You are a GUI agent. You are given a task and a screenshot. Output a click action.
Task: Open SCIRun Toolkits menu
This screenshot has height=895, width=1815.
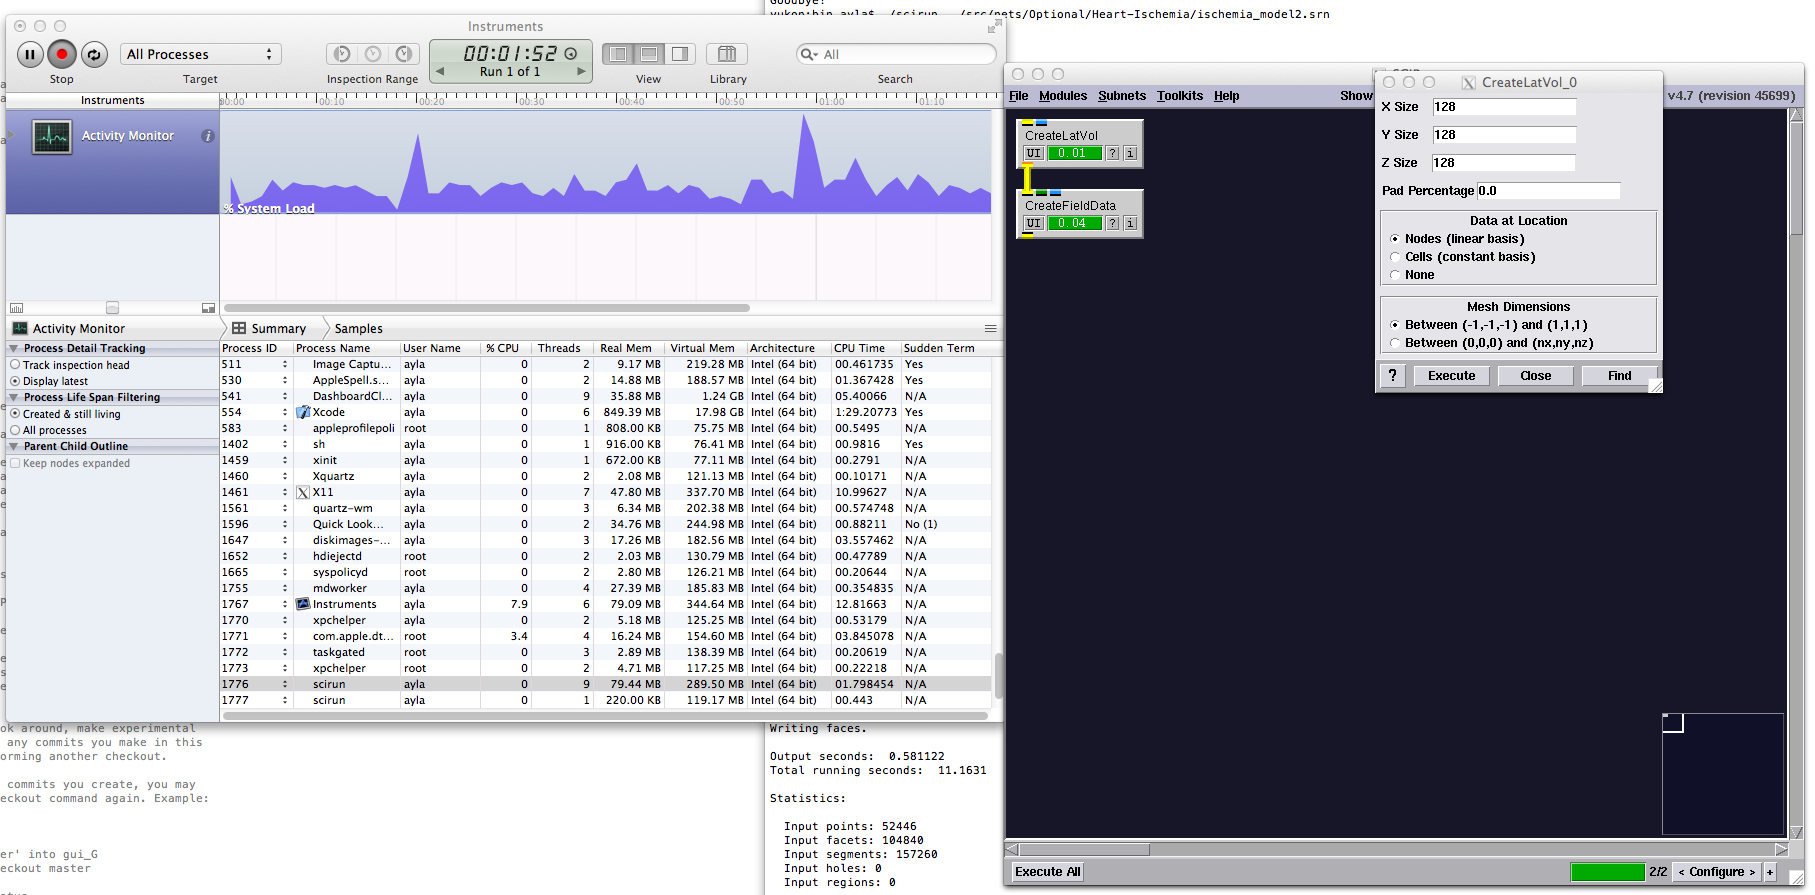point(1180,96)
